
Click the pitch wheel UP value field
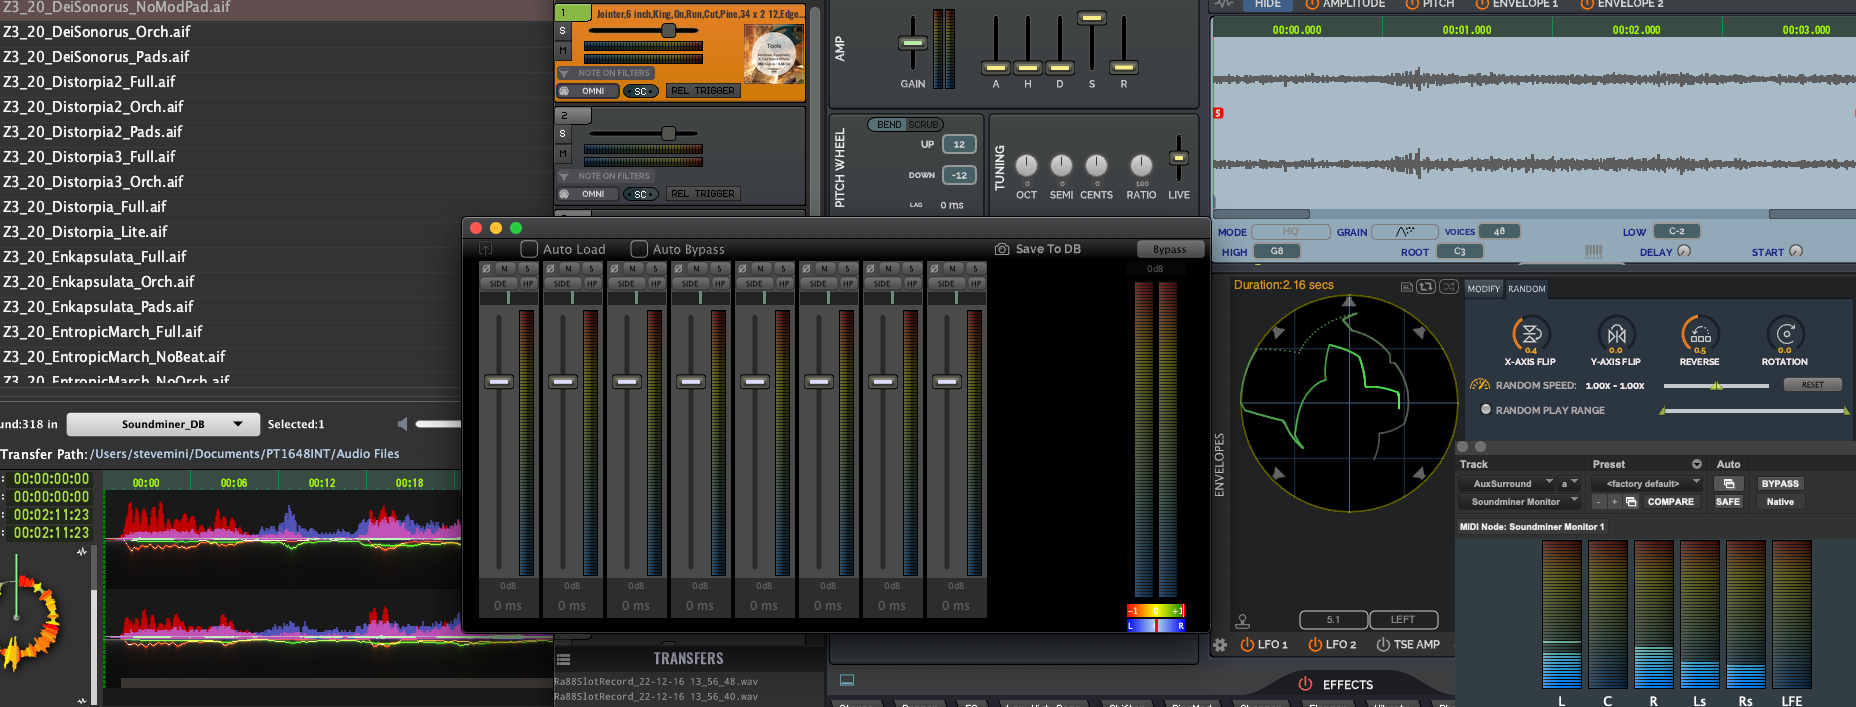tap(959, 145)
